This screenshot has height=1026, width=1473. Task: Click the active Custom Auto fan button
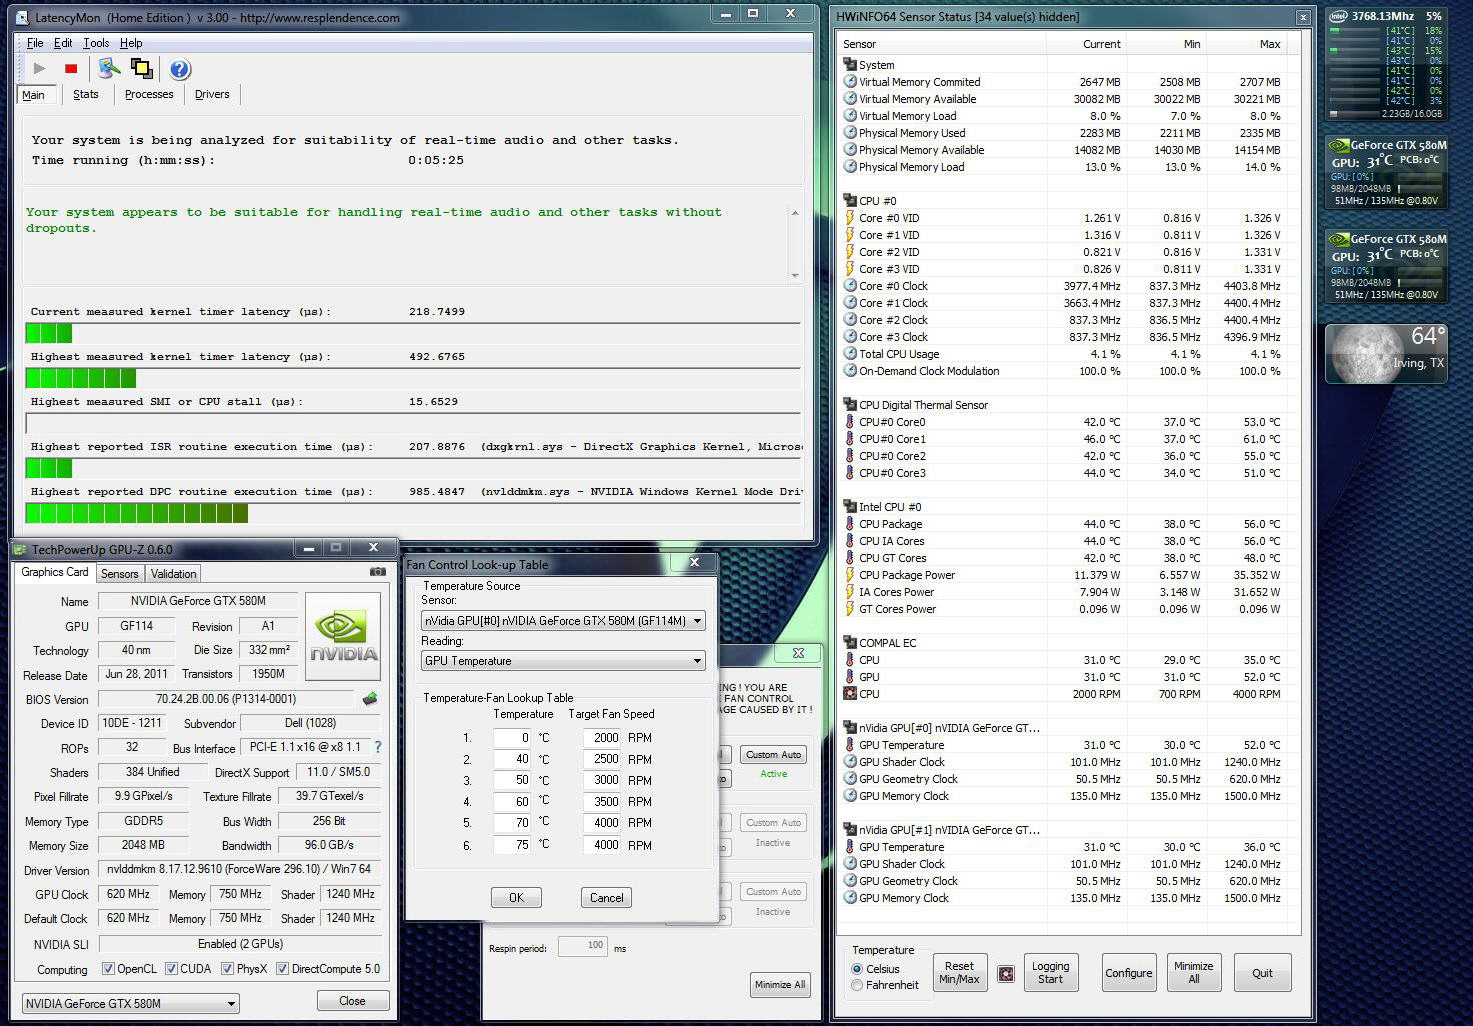(773, 755)
